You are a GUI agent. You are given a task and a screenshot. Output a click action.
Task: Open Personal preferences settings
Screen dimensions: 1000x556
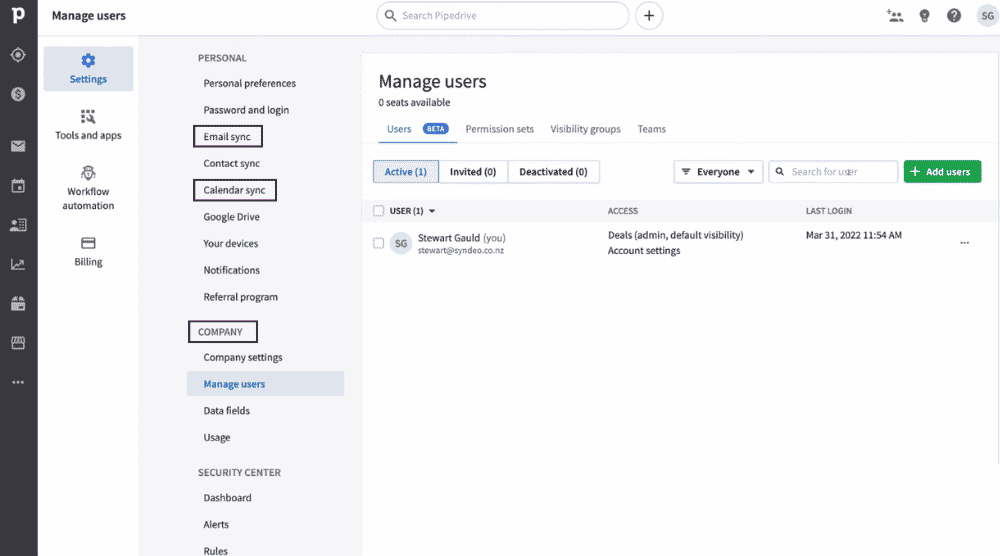coord(249,84)
